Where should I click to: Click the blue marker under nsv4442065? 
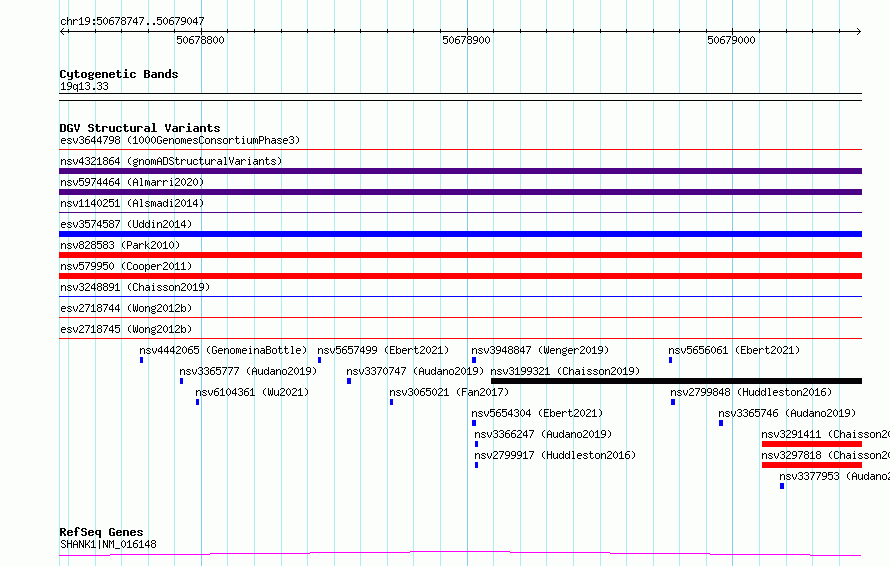141,360
